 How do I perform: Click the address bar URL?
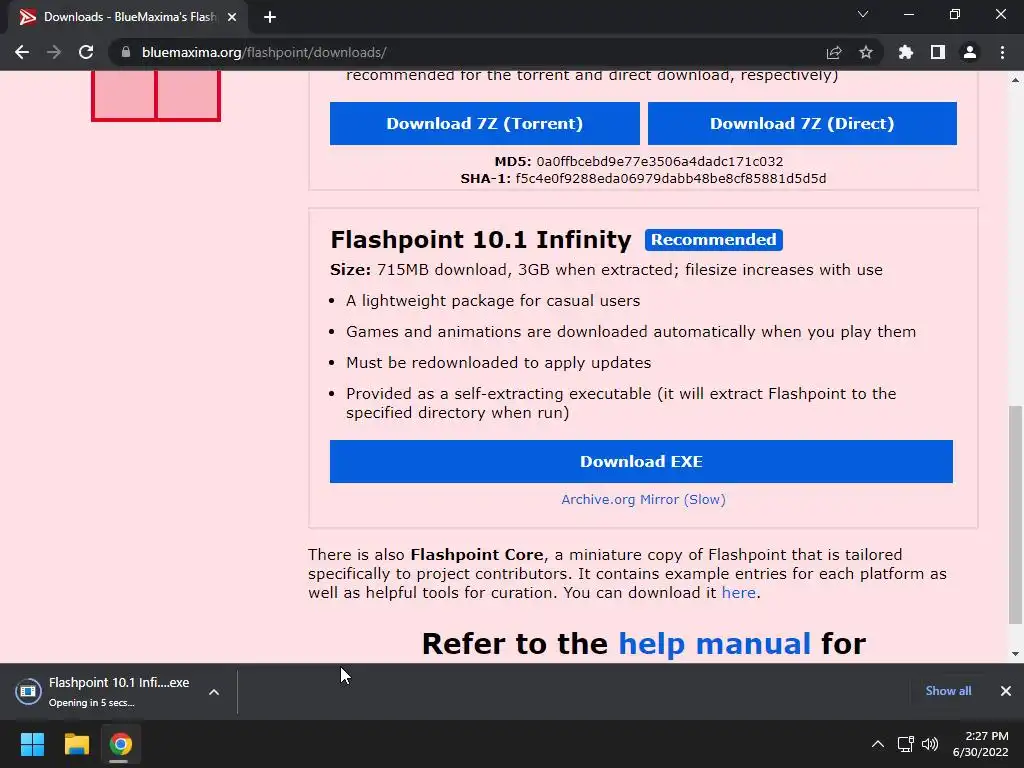click(264, 52)
